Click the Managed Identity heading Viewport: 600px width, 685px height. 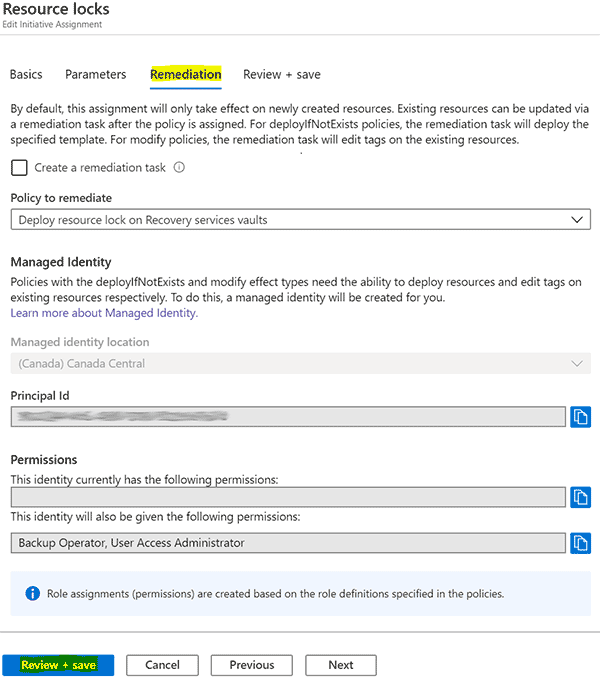(x=61, y=262)
